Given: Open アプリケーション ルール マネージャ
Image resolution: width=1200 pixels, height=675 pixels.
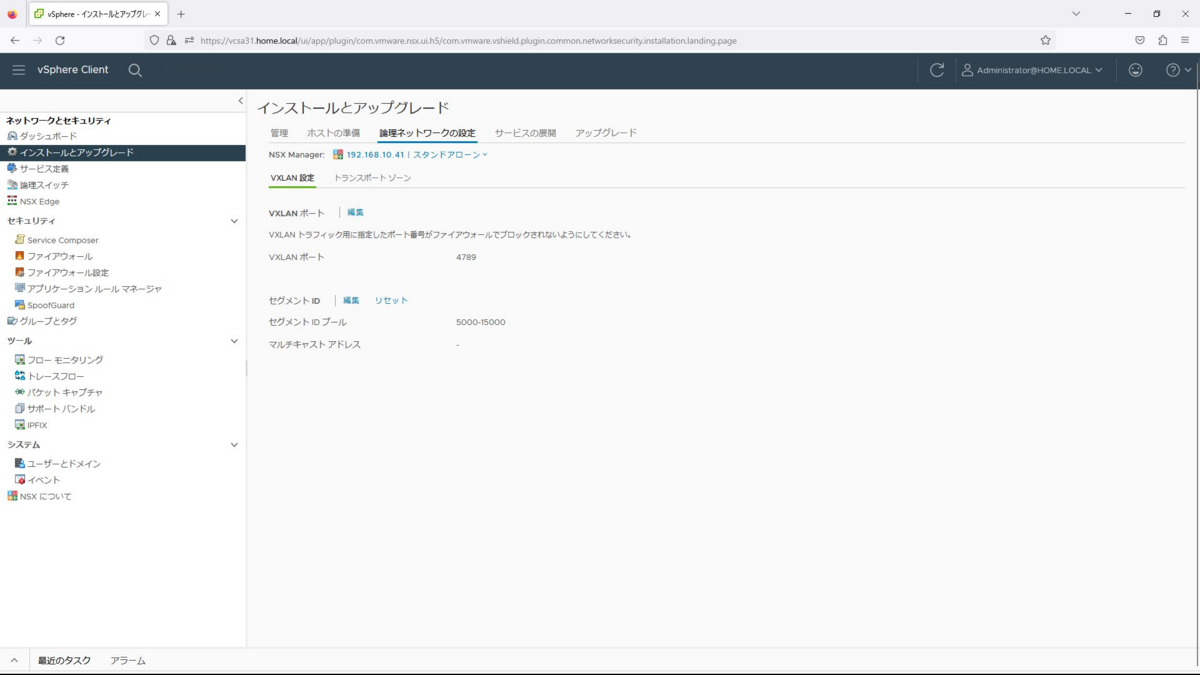Looking at the screenshot, I should tap(93, 289).
